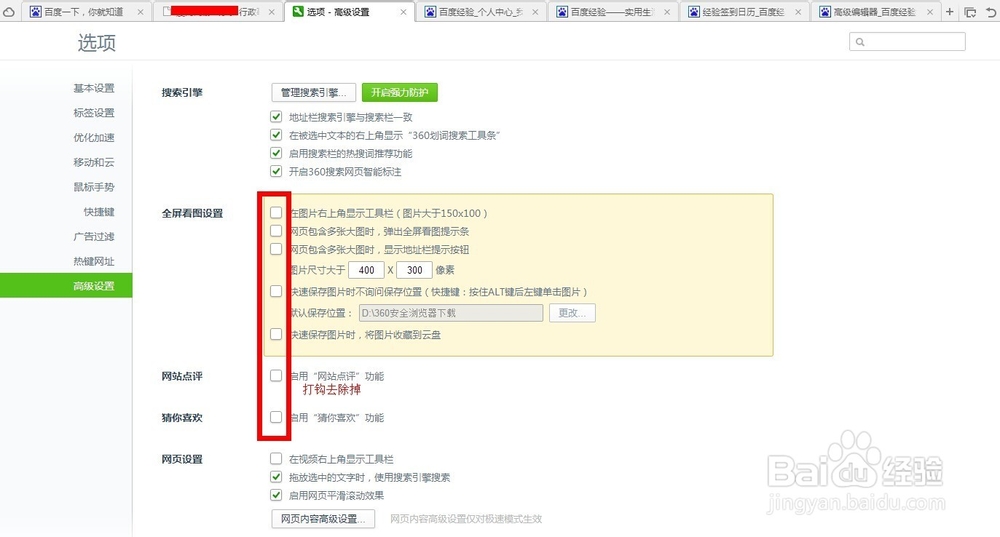
Task: Click the 更改 button for save location
Action: pos(572,313)
